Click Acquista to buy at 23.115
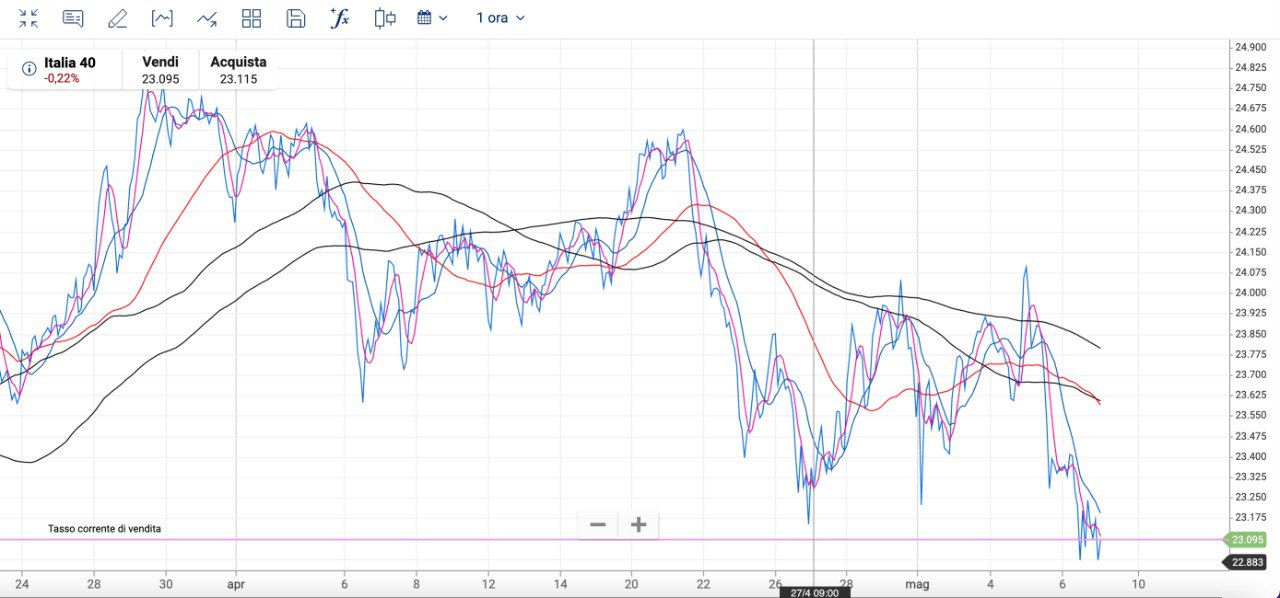The height and width of the screenshot is (598, 1280). pyautogui.click(x=238, y=70)
